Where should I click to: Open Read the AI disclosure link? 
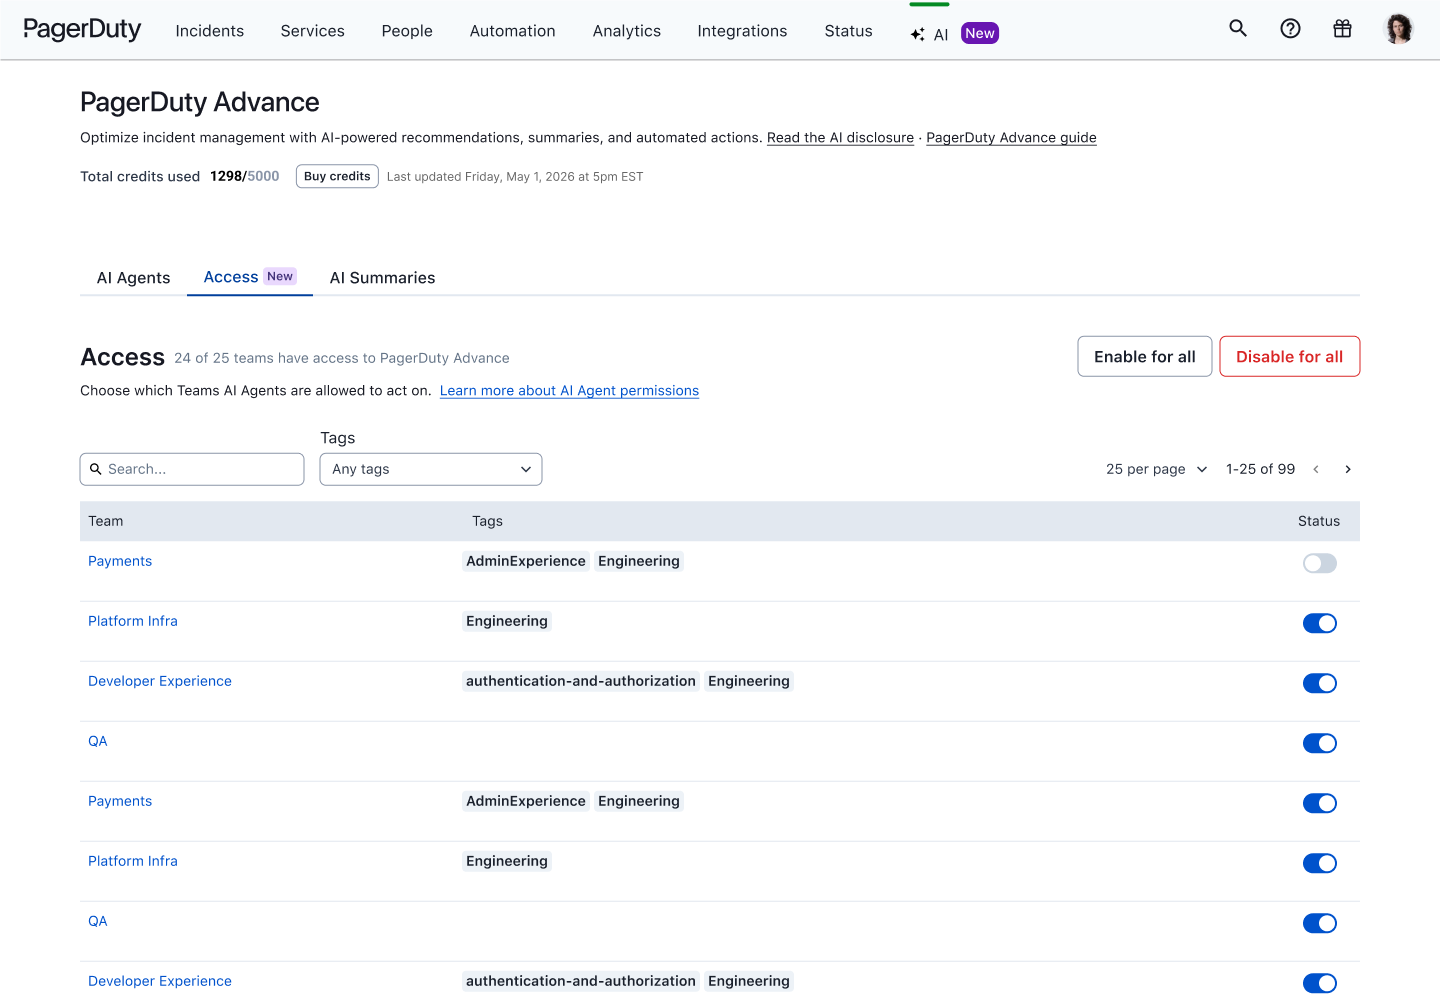tap(840, 138)
